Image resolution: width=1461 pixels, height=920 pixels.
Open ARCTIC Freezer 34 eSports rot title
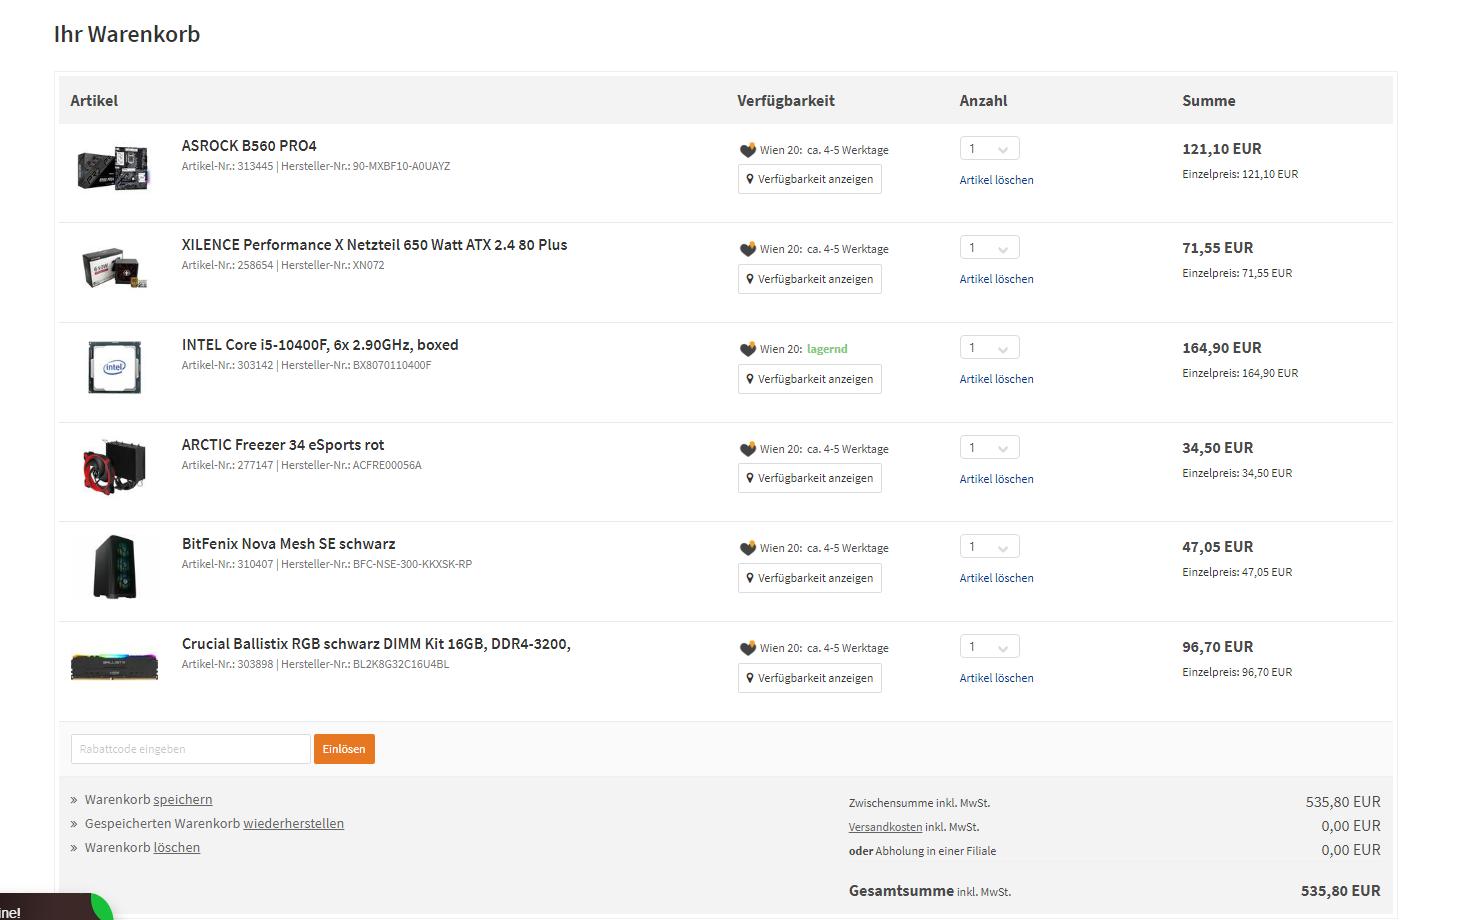pyautogui.click(x=283, y=445)
